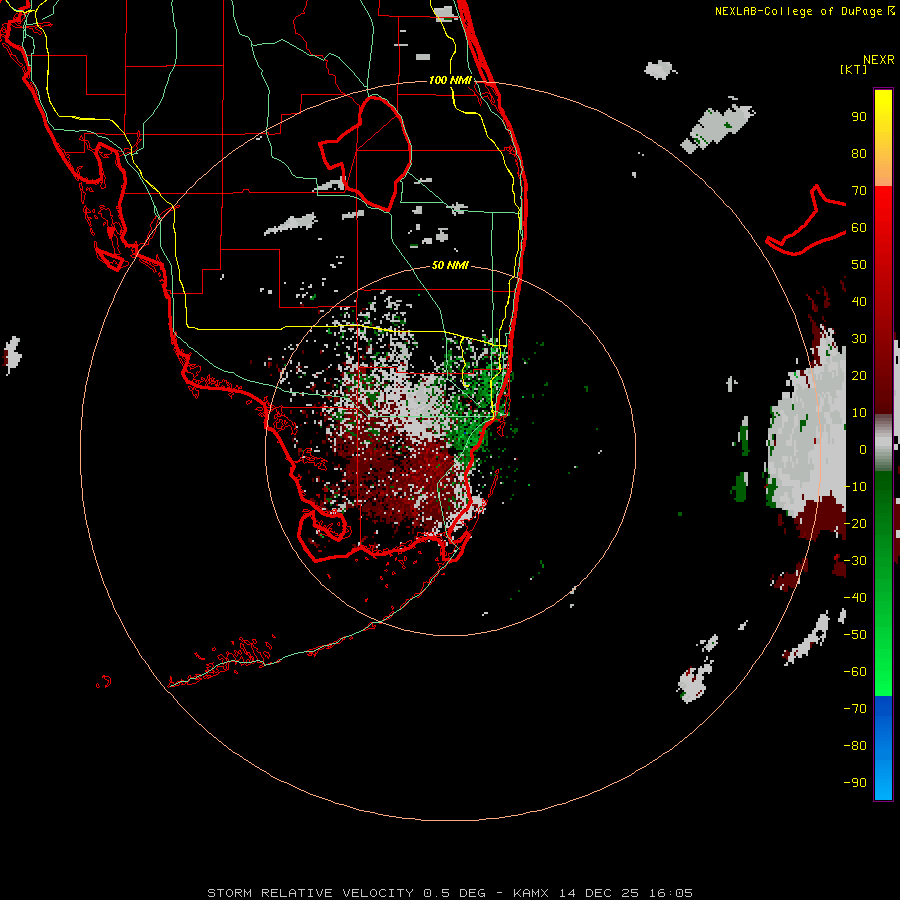Click the Lake Okeechobee outline on map

(365, 154)
